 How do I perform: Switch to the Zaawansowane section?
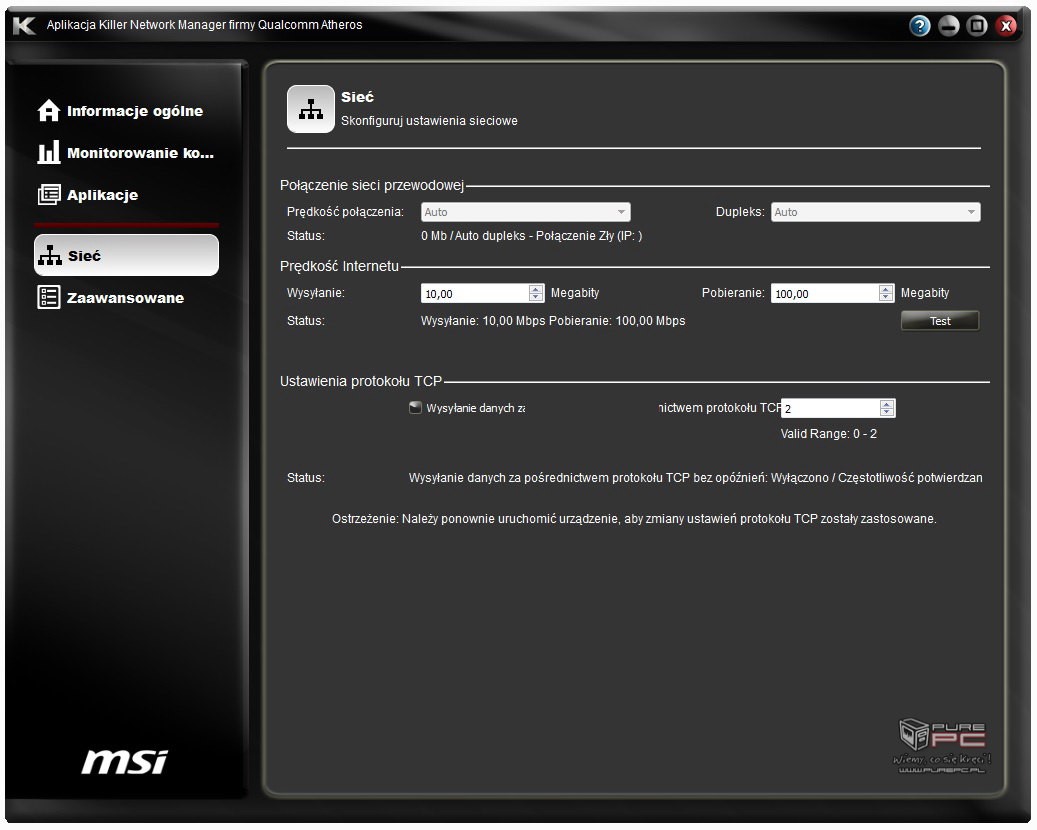pos(125,298)
